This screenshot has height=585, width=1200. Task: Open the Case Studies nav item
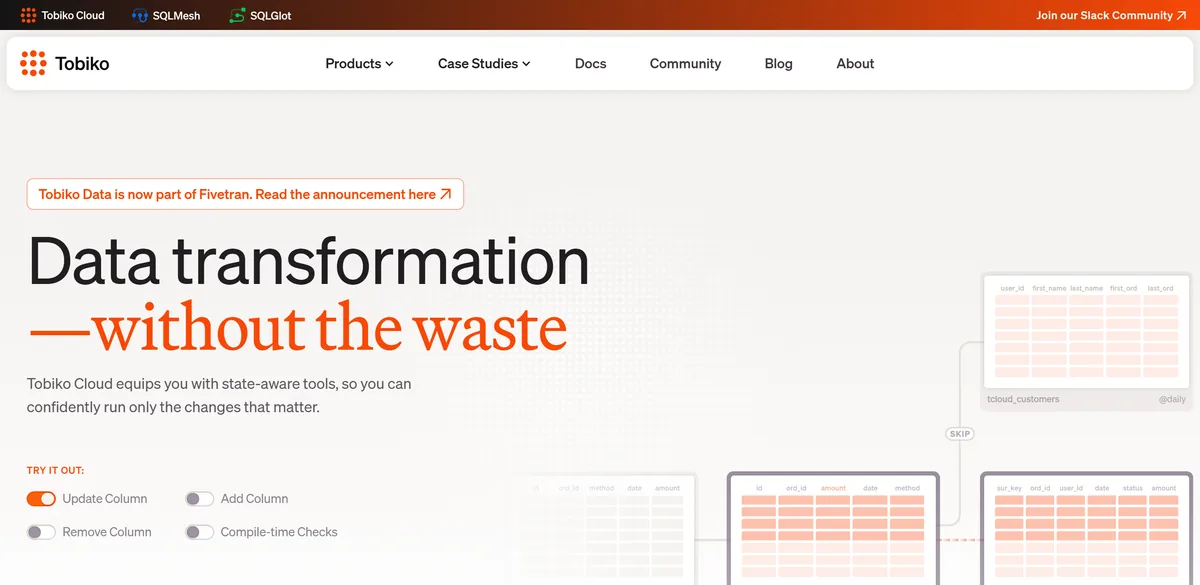click(x=478, y=63)
